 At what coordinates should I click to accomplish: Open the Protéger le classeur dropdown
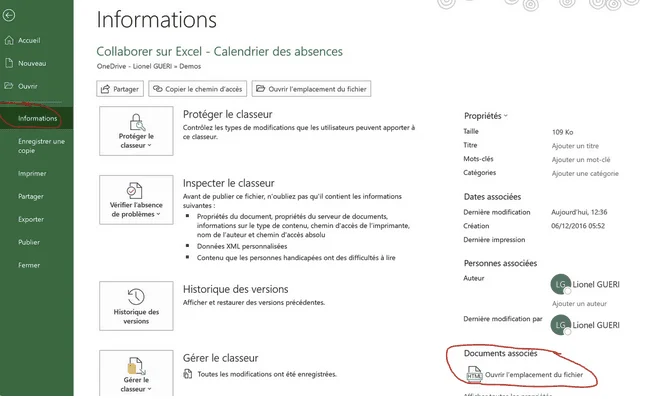pyautogui.click(x=136, y=131)
